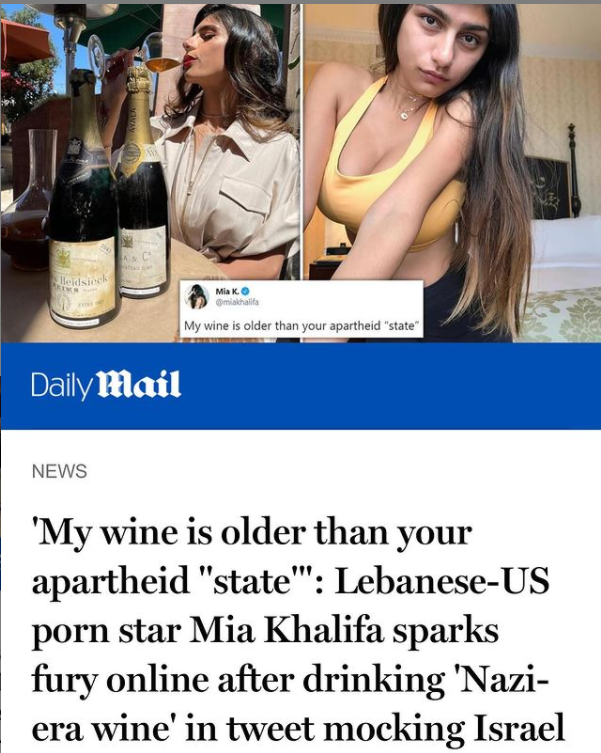Click the Daily Mail logo
Viewport: 601px width, 753px height.
[106, 385]
